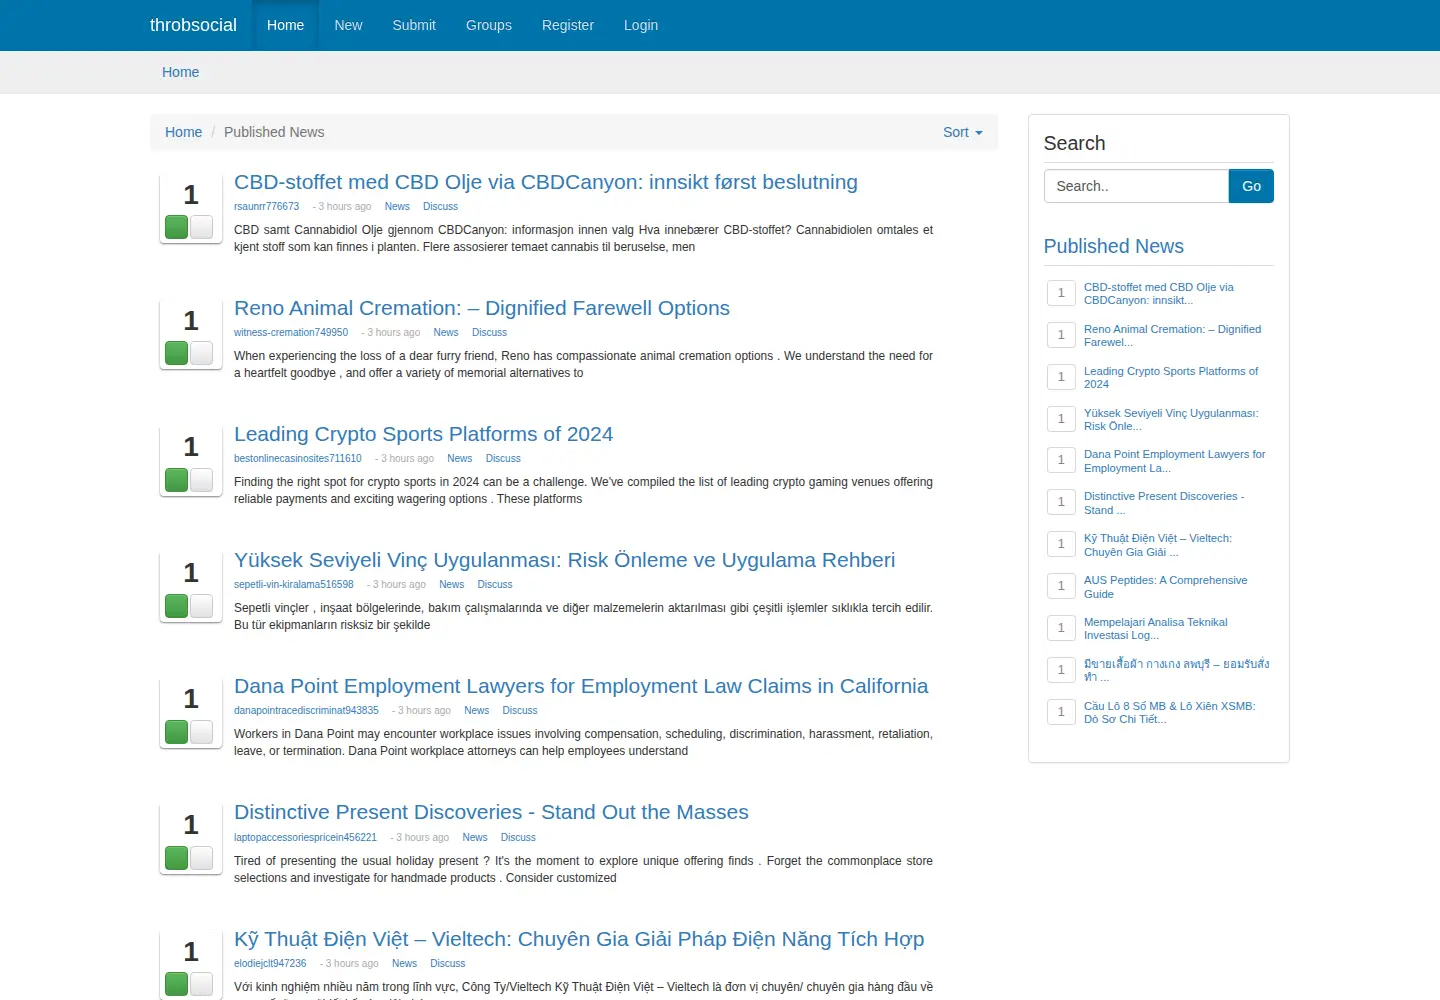
Task: Downvote Distinctive Present Discoveries post
Action: (201, 858)
